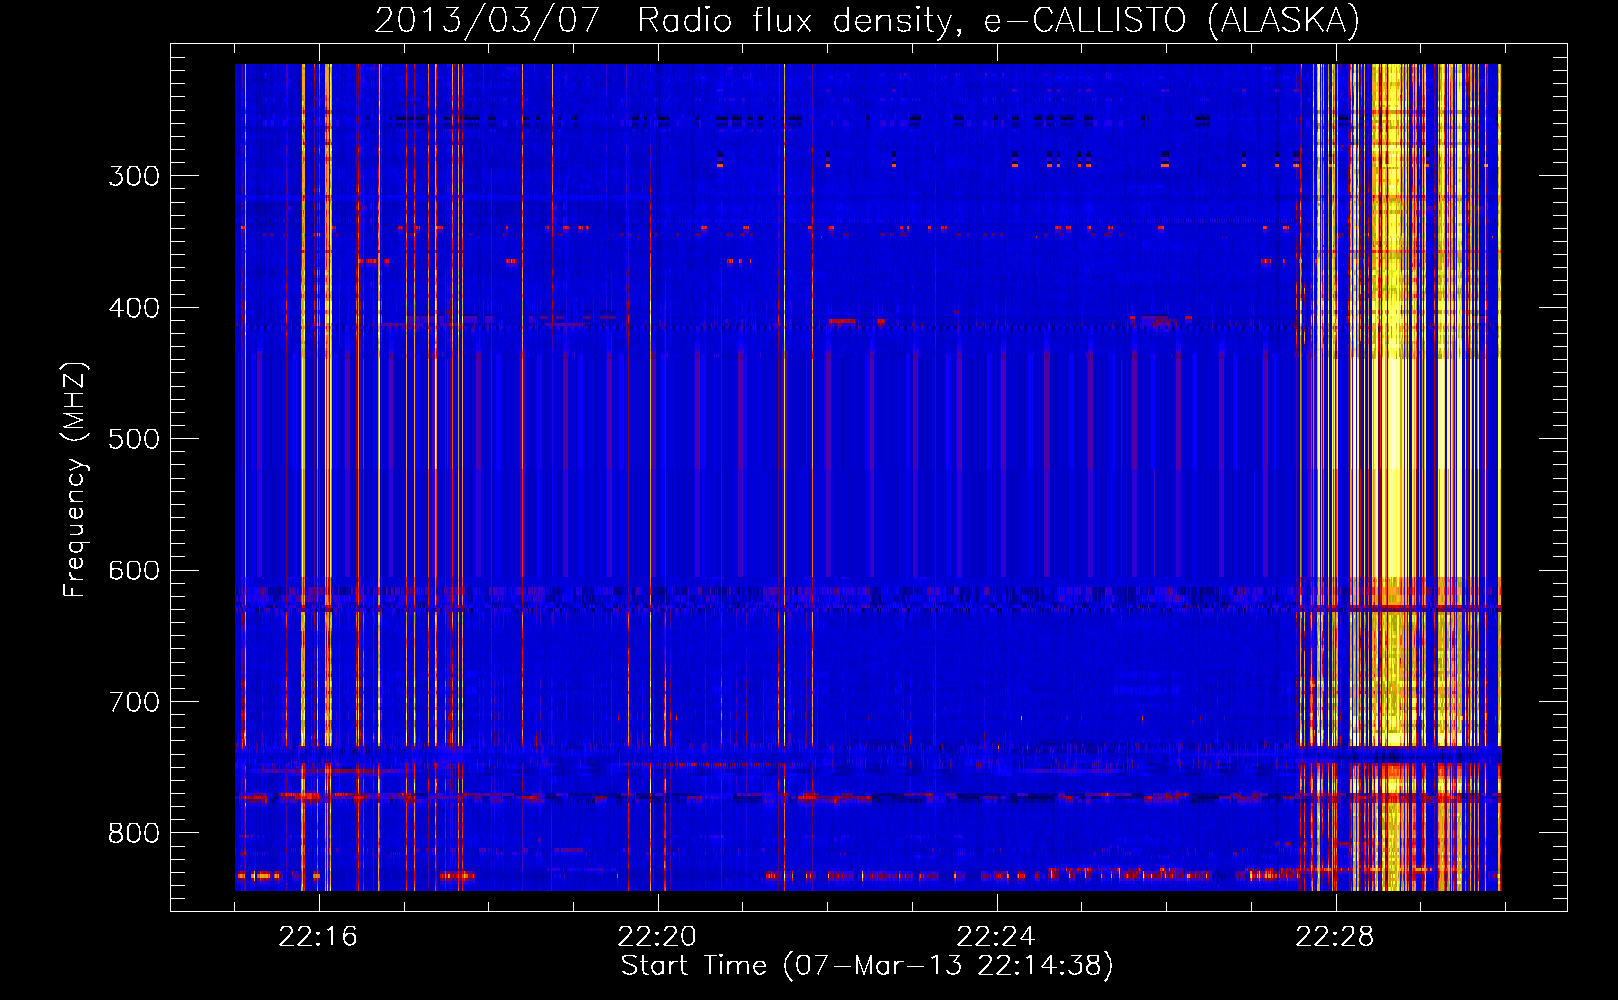Screen dimensions: 1618x1000
Task: Click the date '2013/03/07' in the title
Action: 487,20
